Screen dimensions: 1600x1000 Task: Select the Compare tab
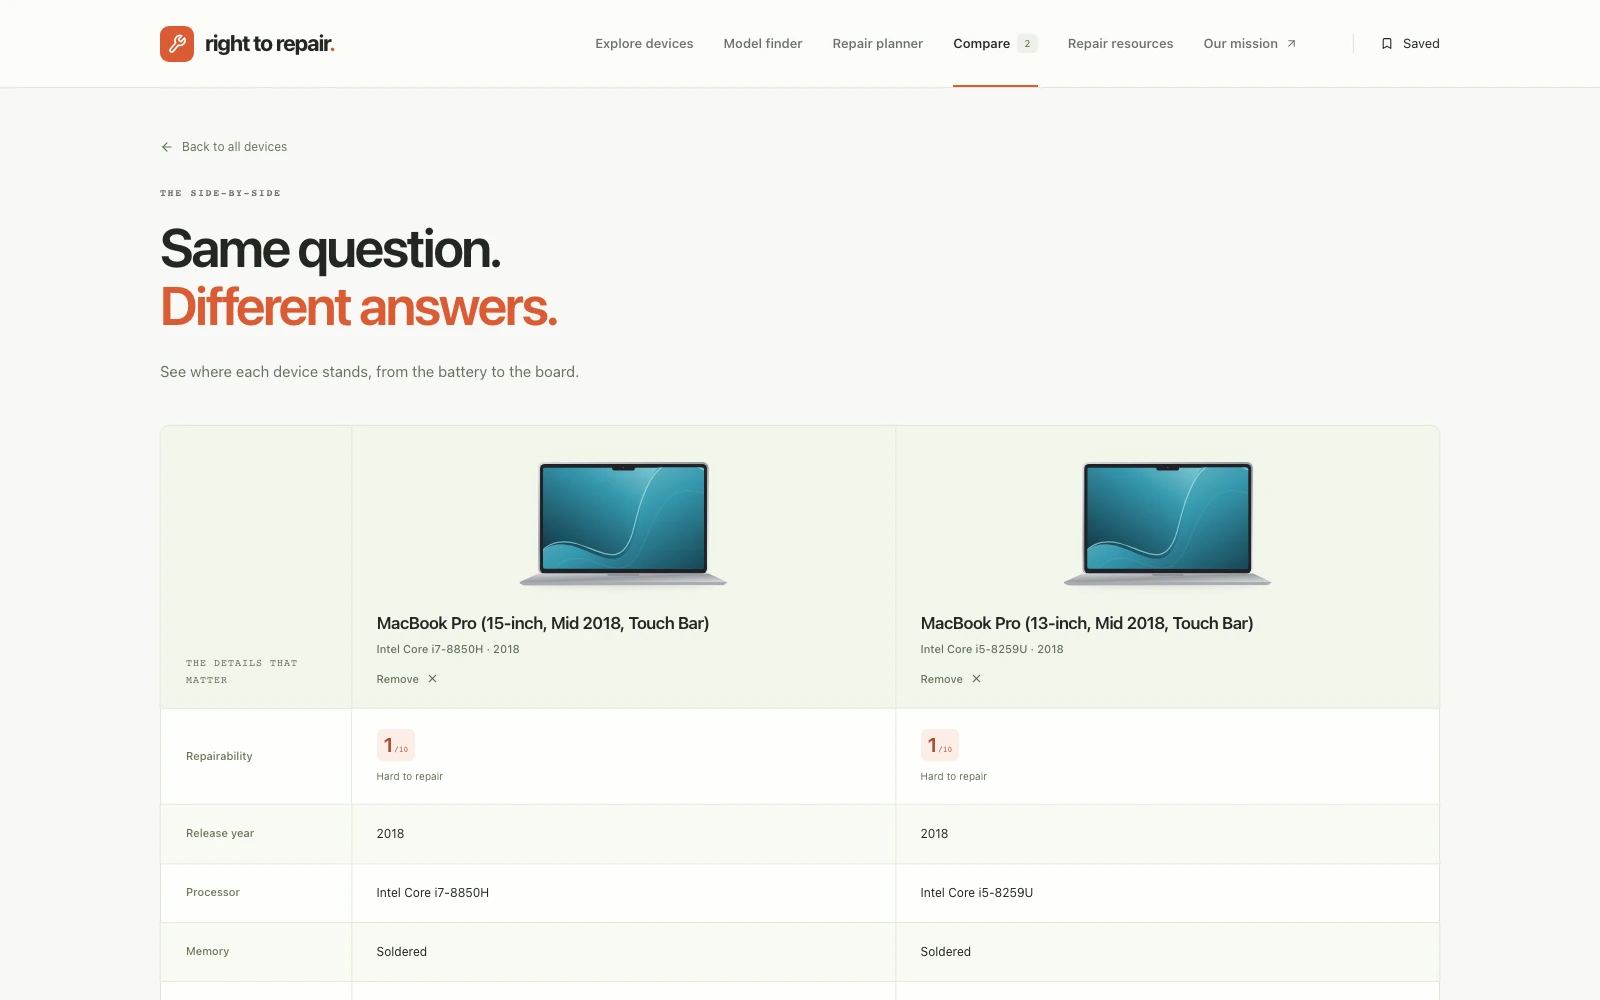click(x=995, y=44)
